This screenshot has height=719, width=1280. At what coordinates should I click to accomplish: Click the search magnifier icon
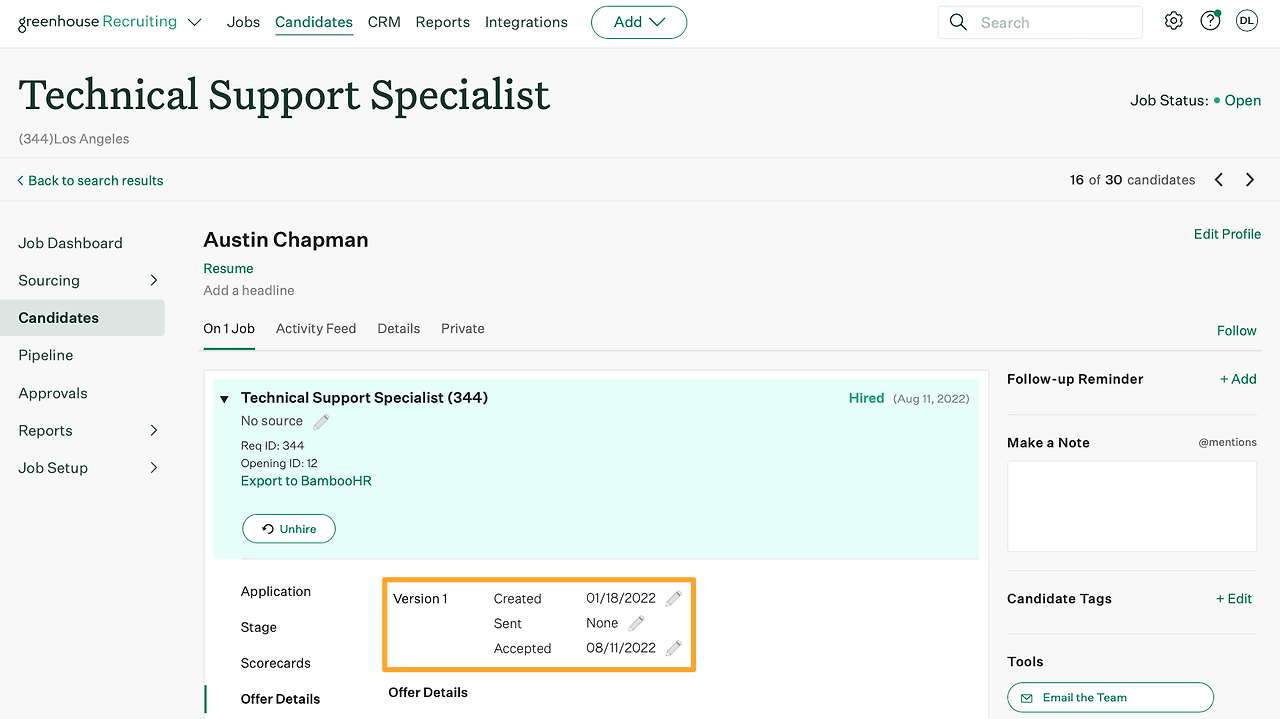pos(957,21)
